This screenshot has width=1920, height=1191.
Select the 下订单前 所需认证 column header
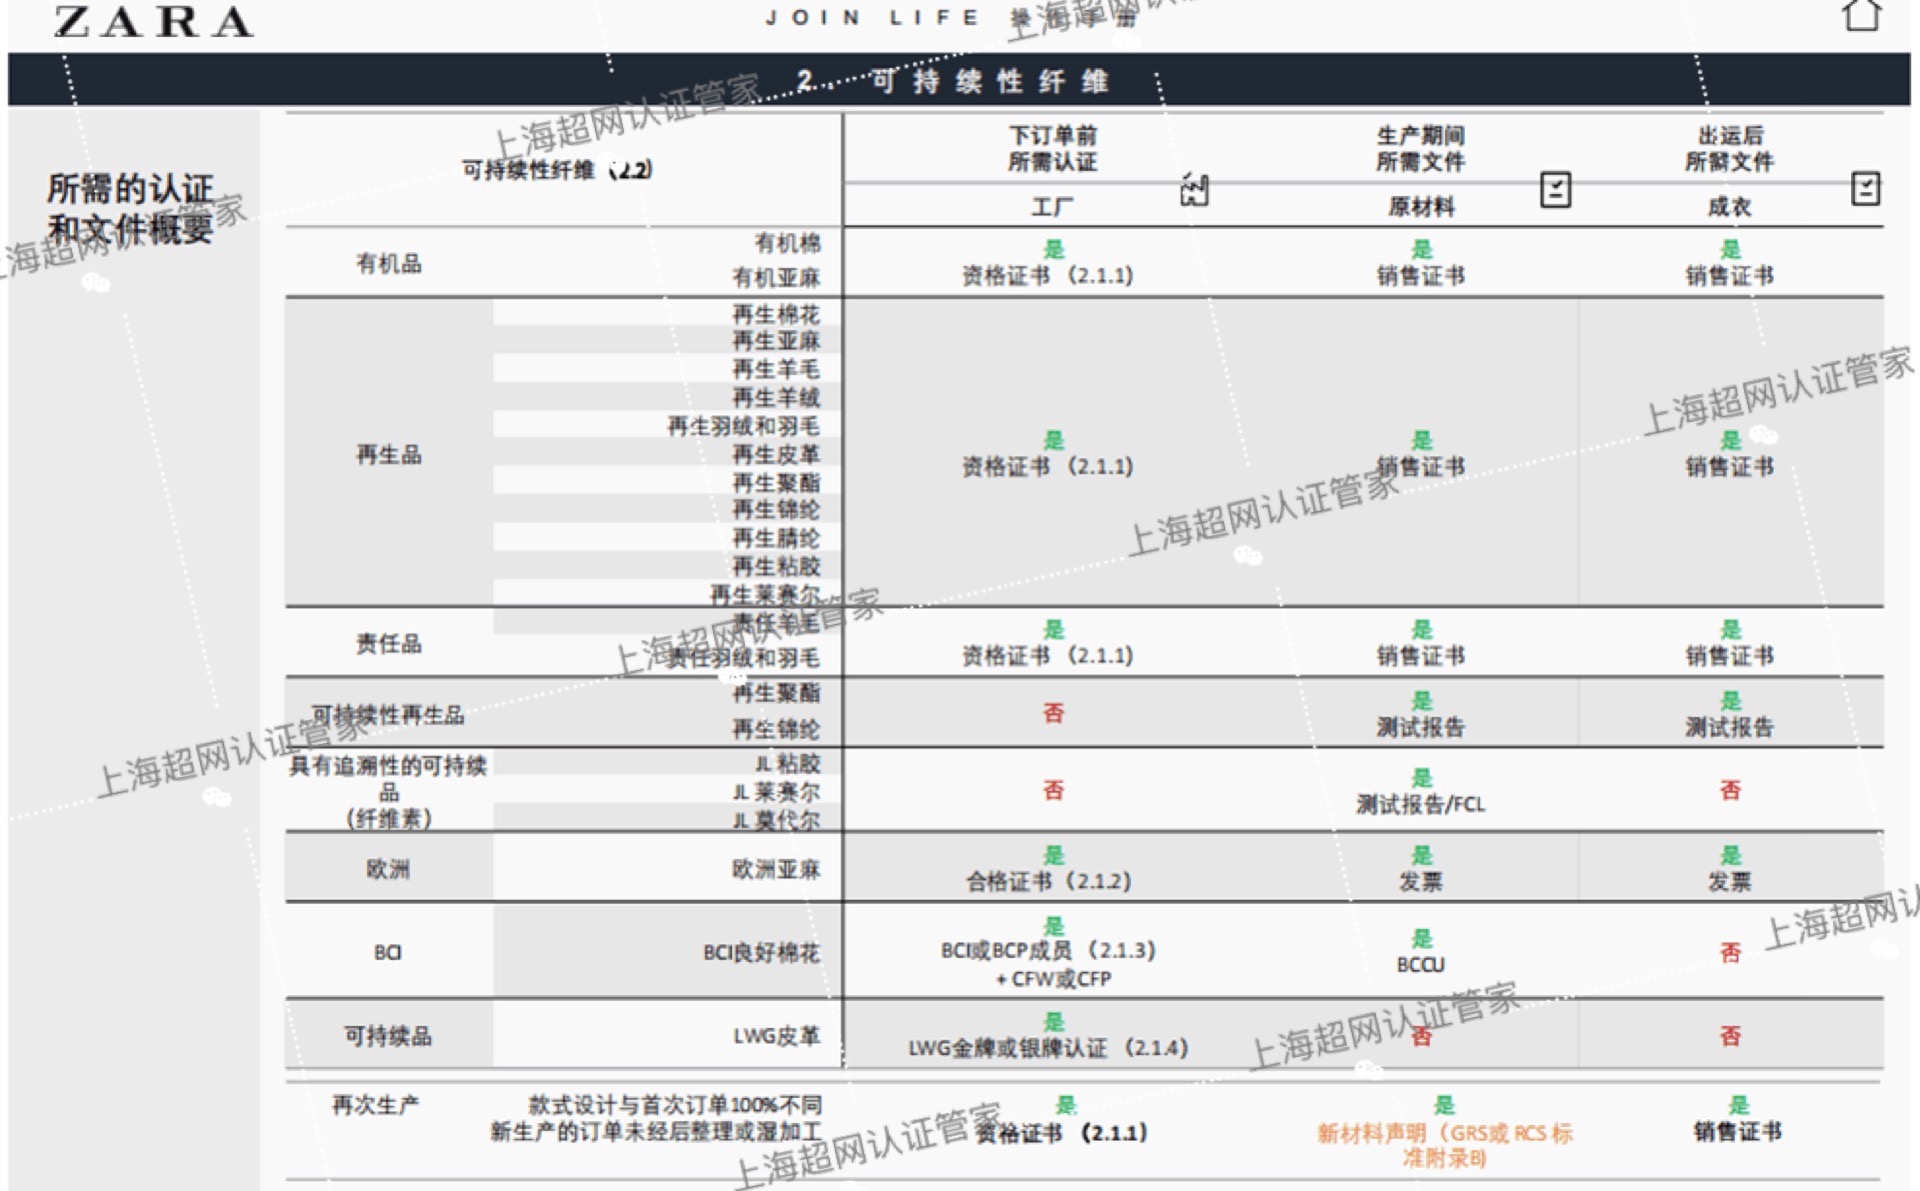(1052, 148)
